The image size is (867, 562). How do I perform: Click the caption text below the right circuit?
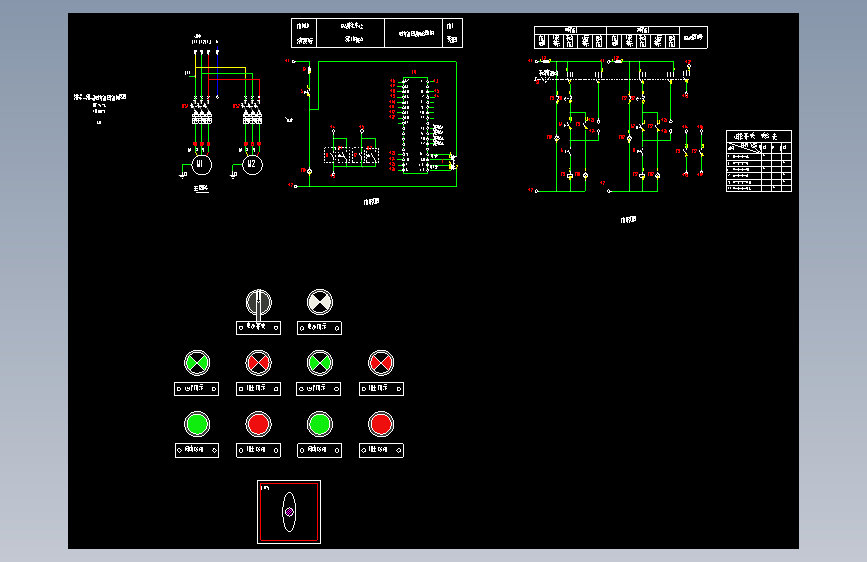[628, 220]
